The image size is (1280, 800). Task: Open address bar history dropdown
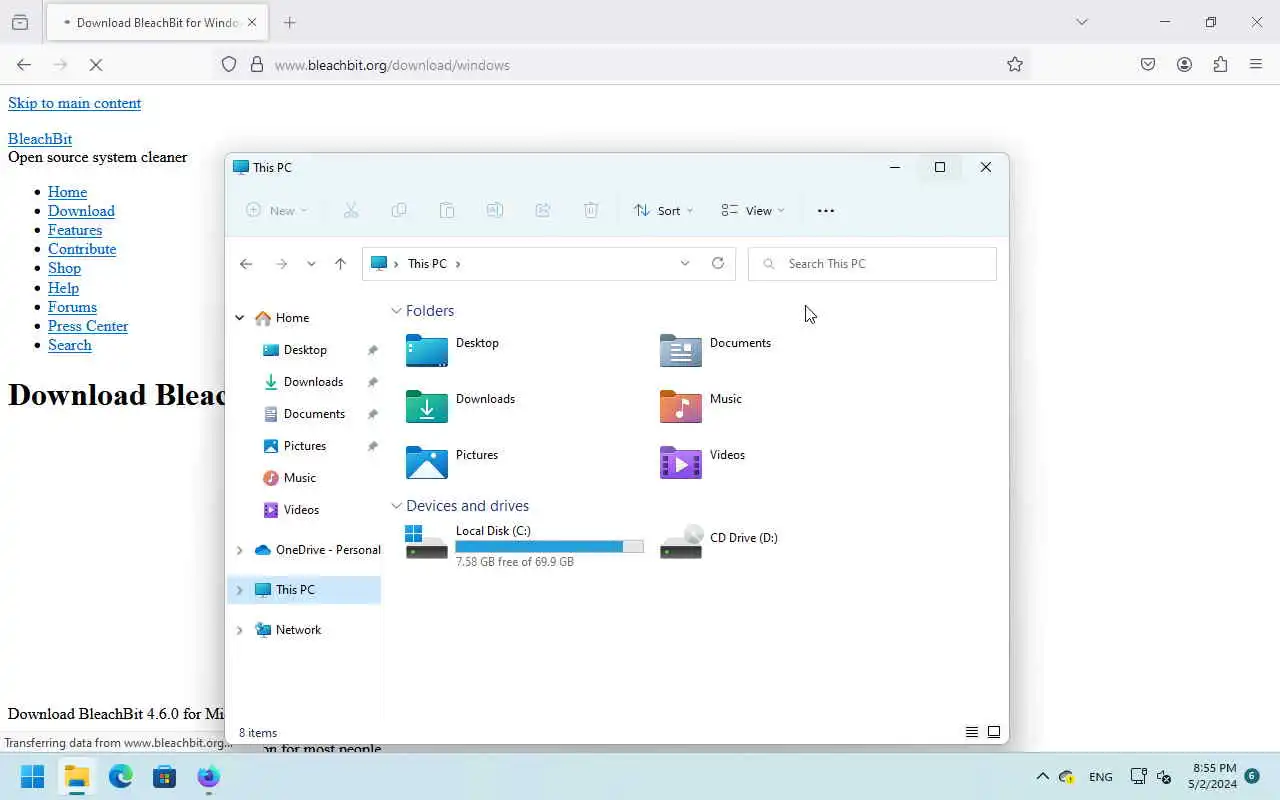click(x=685, y=263)
